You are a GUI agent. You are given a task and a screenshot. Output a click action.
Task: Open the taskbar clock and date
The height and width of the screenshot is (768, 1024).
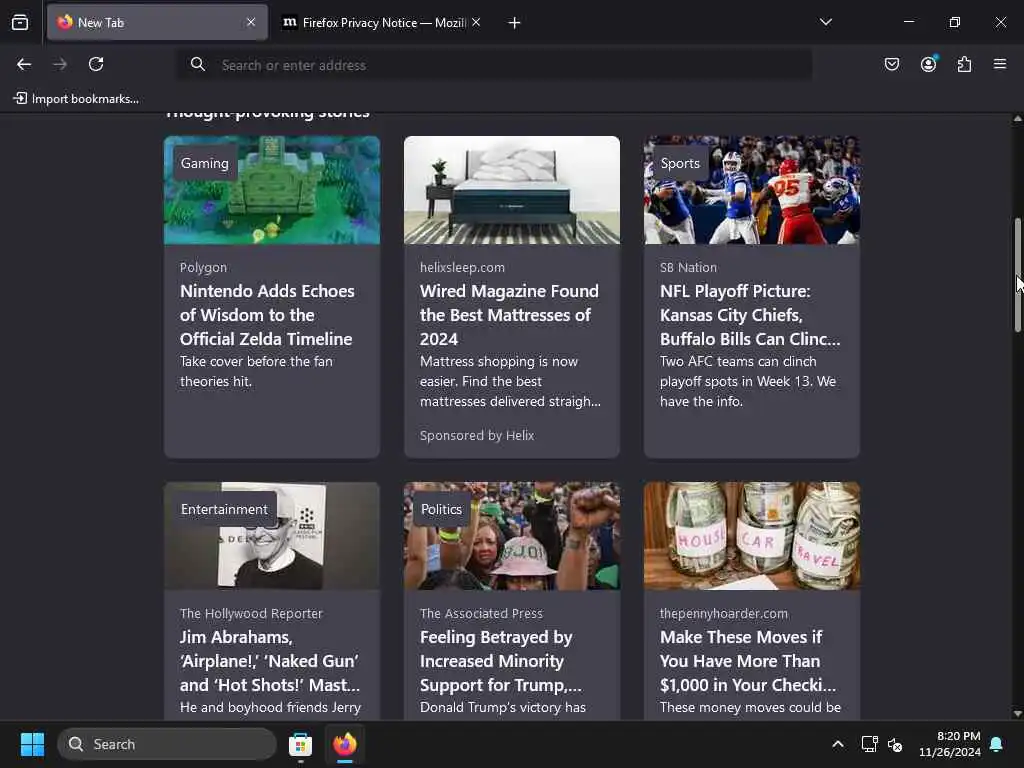click(950, 744)
